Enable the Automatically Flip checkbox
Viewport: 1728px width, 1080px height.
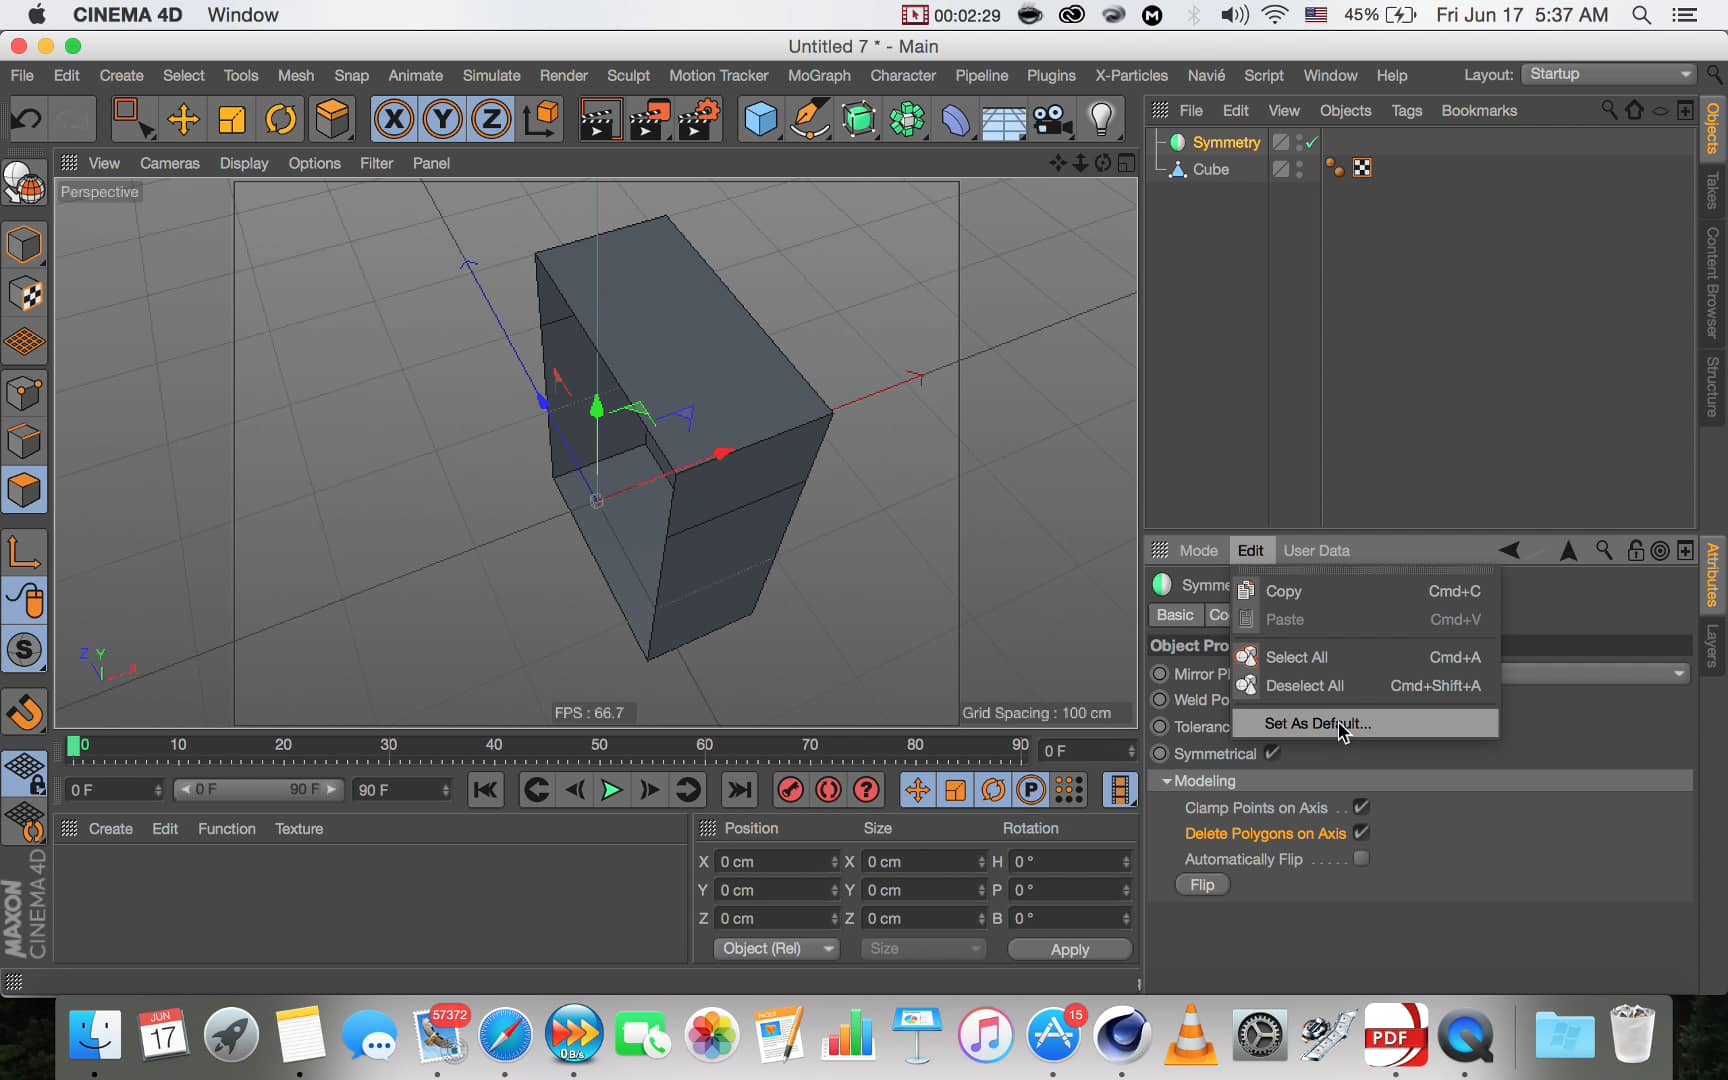point(1361,858)
